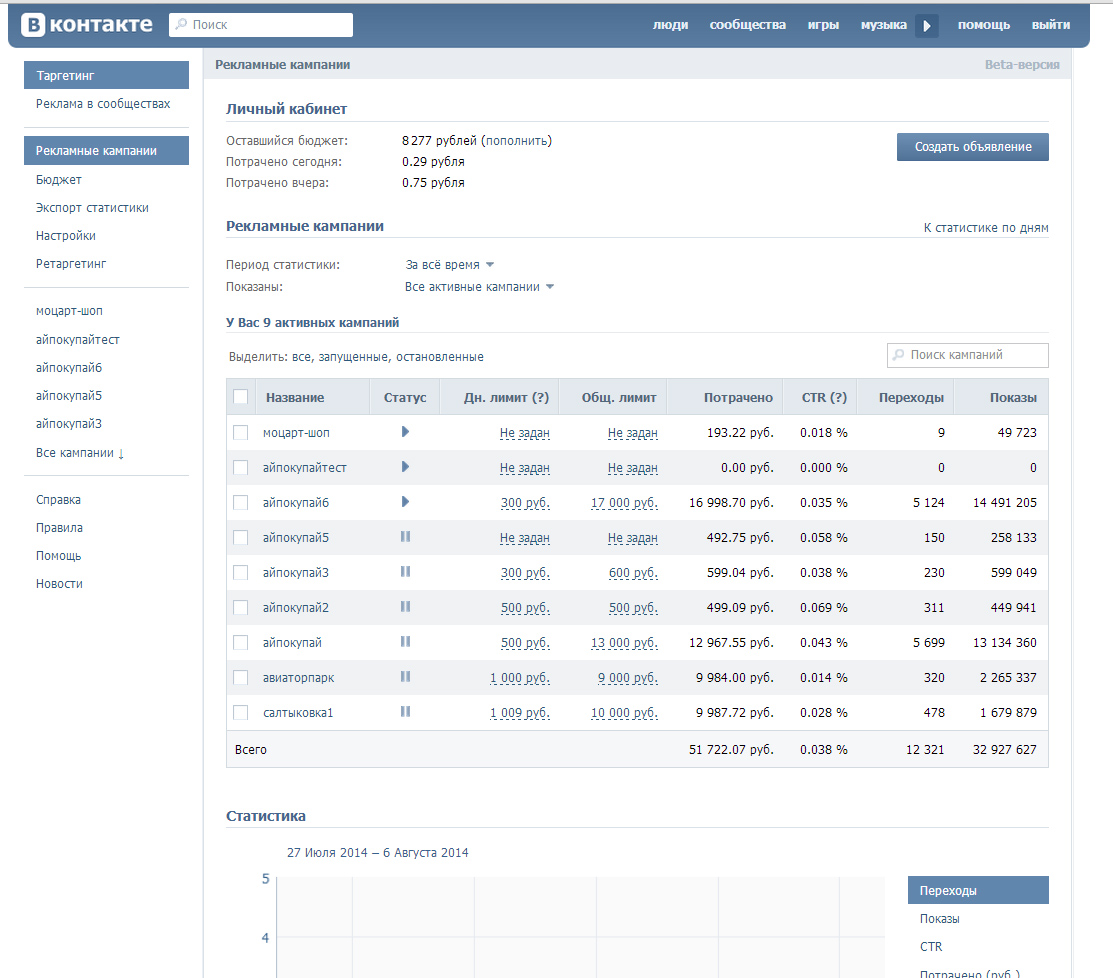Screen dimensions: 1113x978
Task: Open the 'сообщества' header menu
Action: [x=747, y=25]
